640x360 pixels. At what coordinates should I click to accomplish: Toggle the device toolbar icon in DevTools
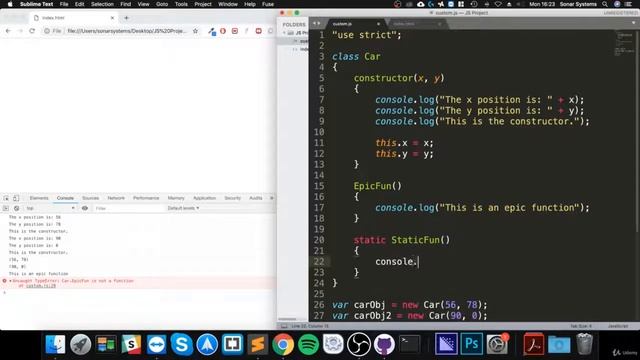point(16,198)
